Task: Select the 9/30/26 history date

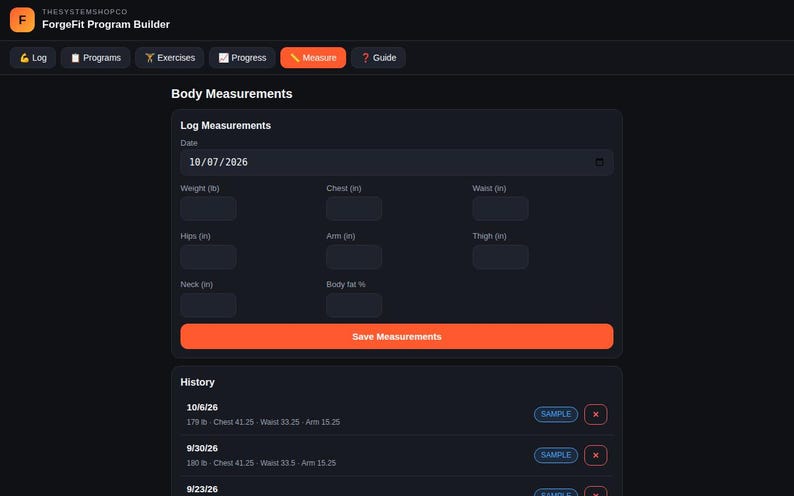Action: [202, 448]
